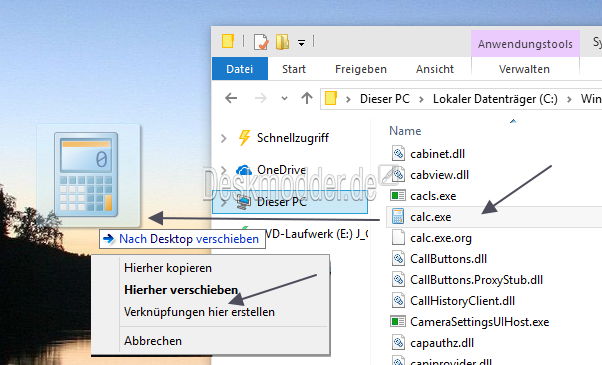
Task: Click the calc.exe calculator icon in list
Action: coord(398,217)
